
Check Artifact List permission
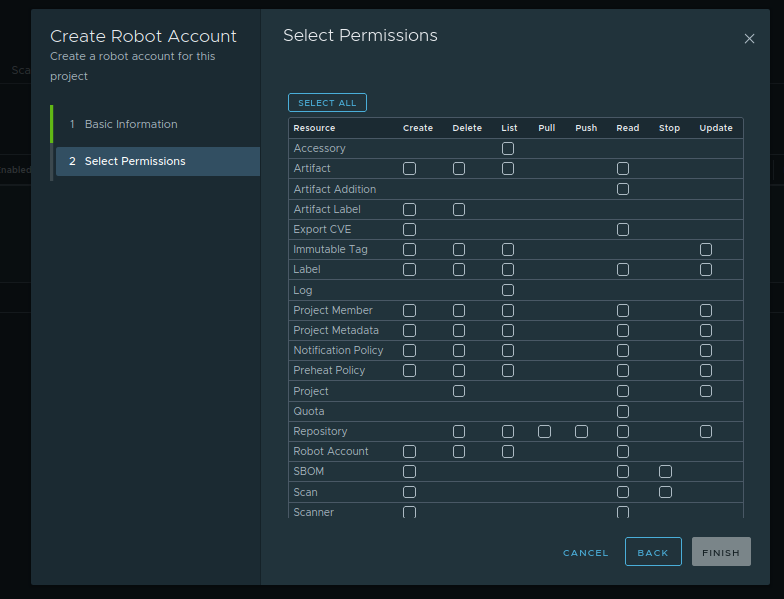point(508,168)
